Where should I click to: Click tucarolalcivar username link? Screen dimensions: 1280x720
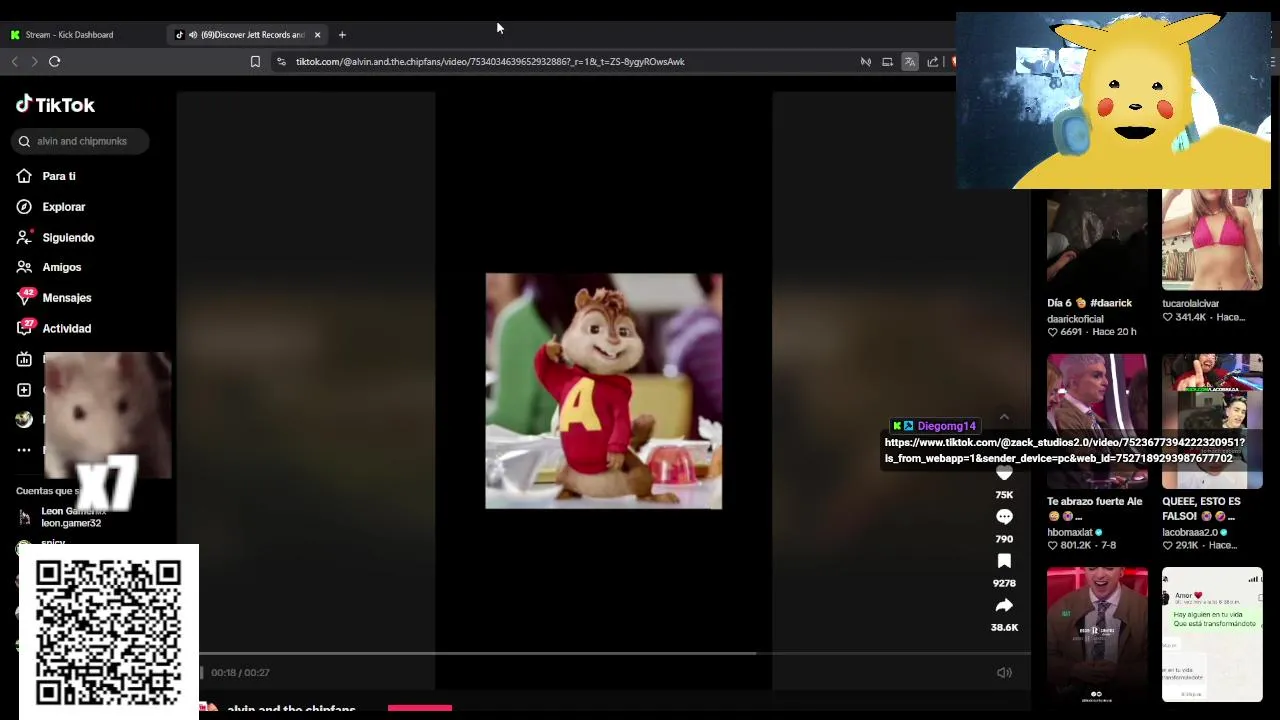[1190, 303]
